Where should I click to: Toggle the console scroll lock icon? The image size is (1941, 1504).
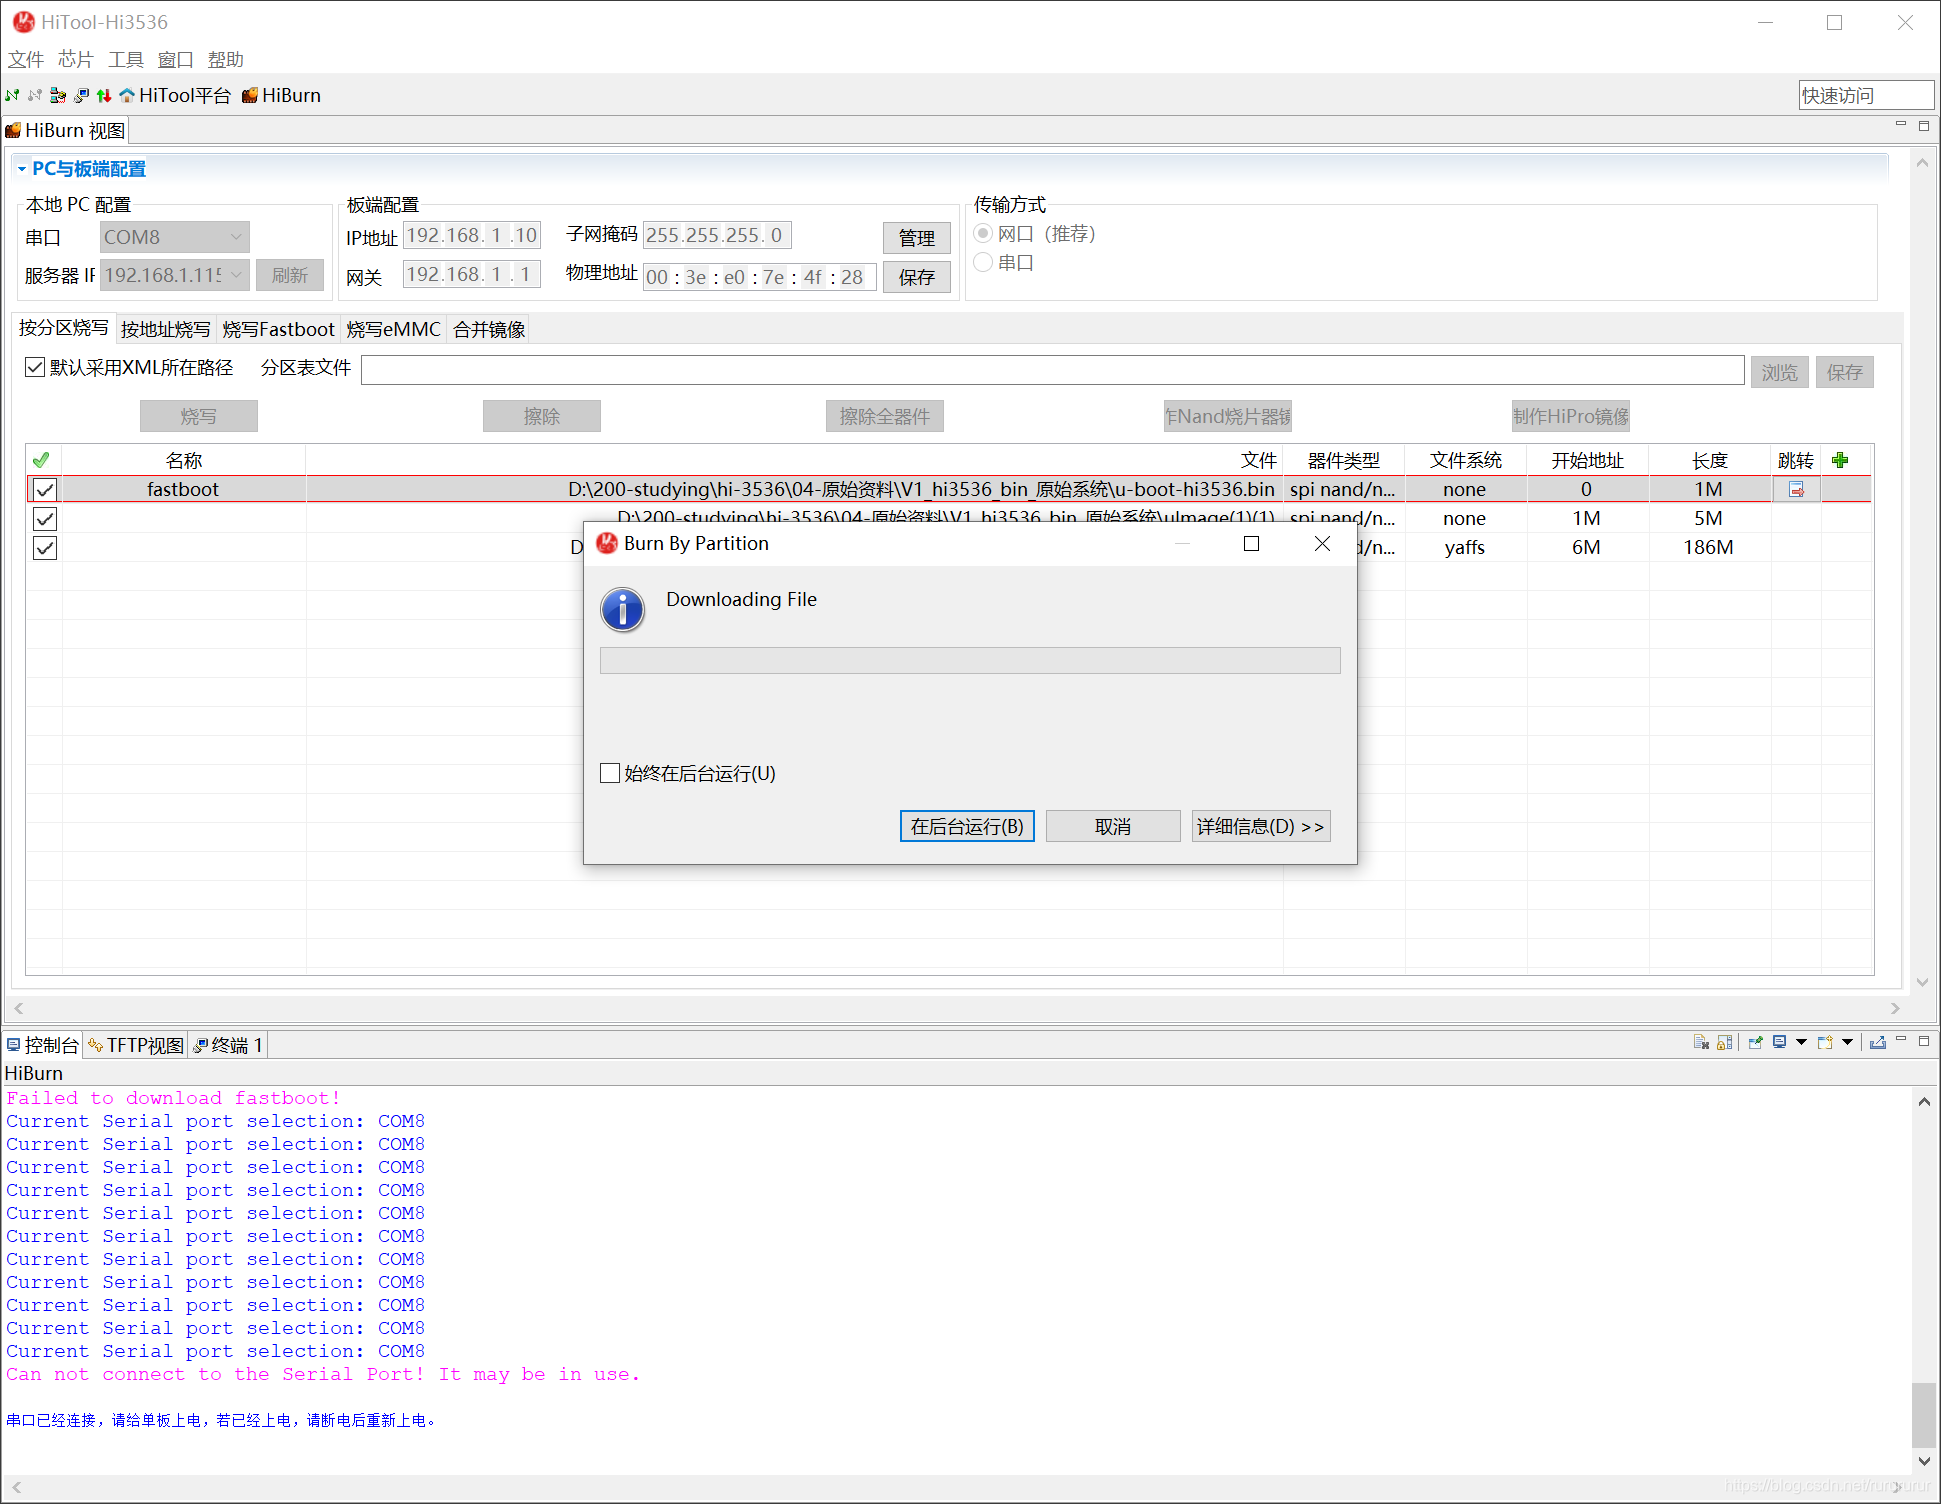point(1725,1043)
